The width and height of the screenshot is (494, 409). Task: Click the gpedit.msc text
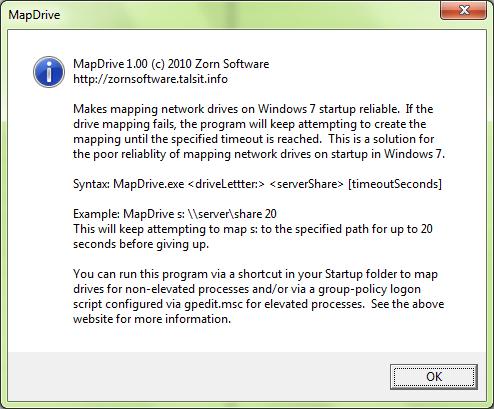213,304
